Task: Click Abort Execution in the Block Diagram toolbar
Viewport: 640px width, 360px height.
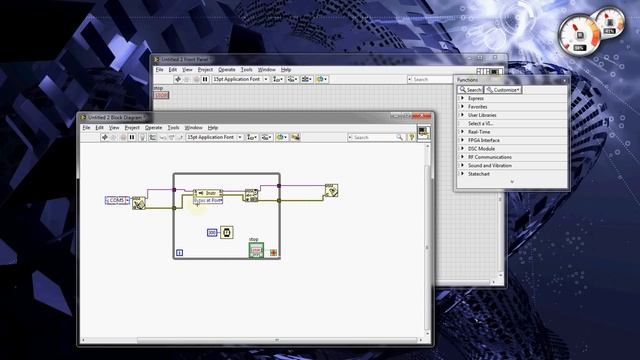Action: point(123,138)
